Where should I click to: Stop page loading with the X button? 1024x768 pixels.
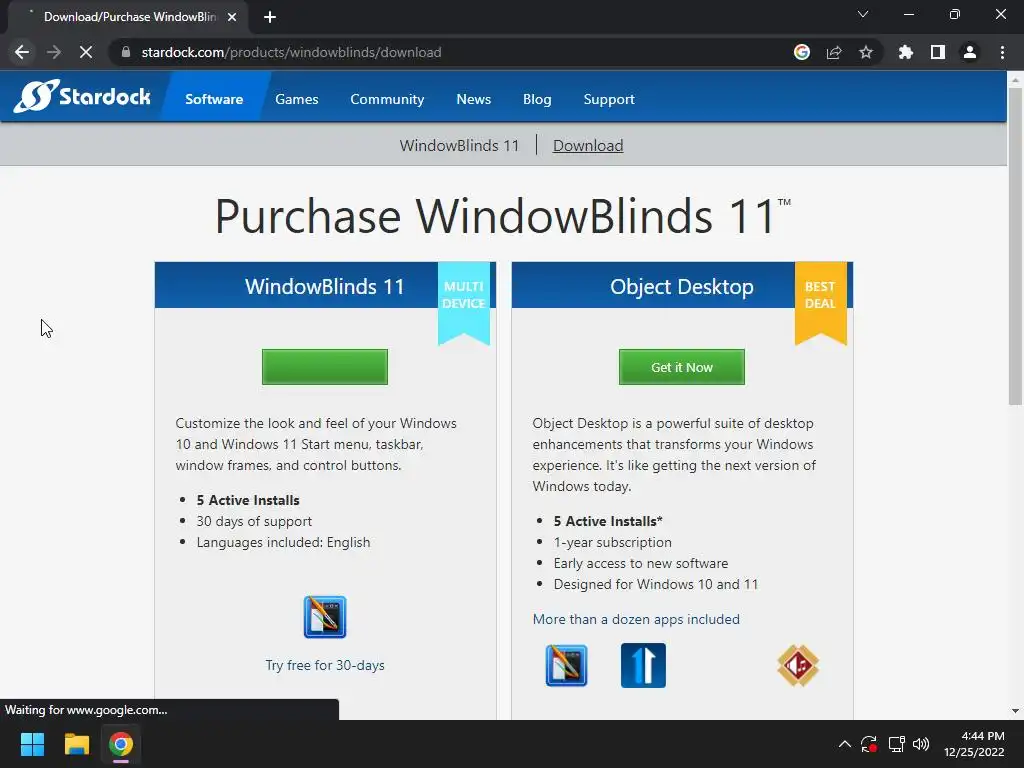pyautogui.click(x=86, y=52)
